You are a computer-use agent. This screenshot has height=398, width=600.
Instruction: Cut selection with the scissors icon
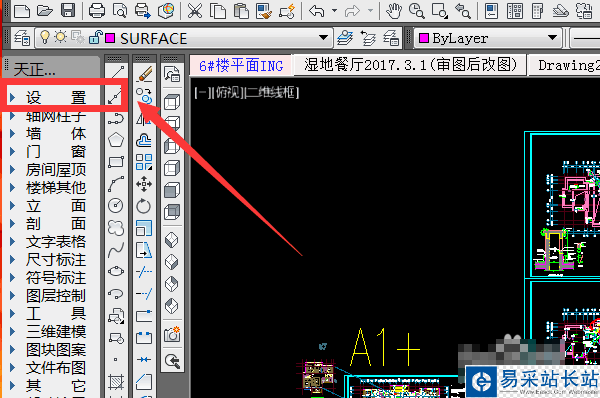click(195, 11)
